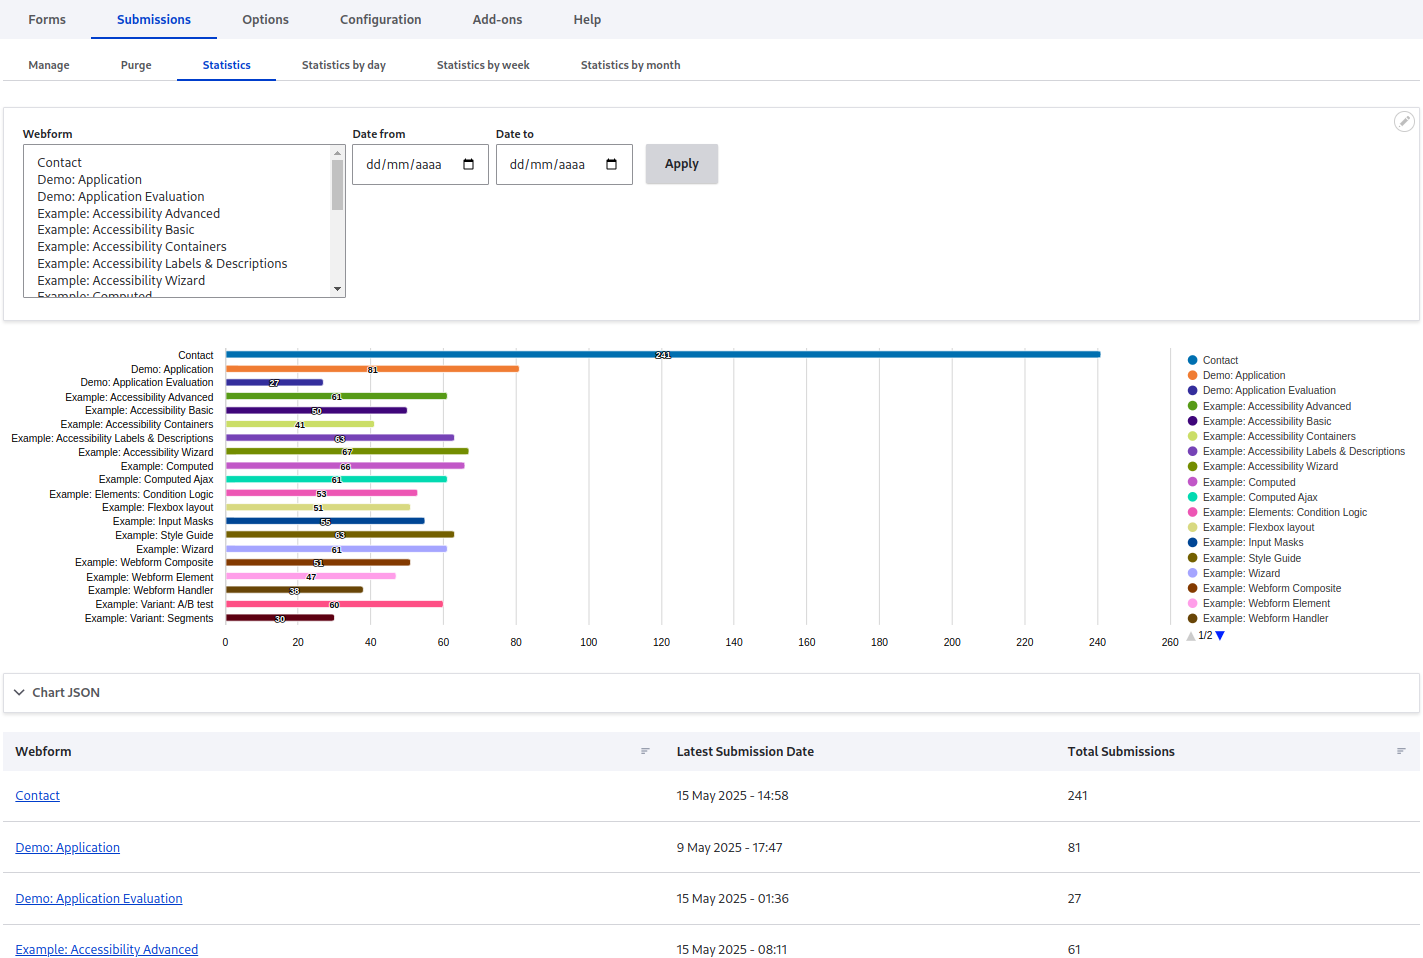Sort the table by Webform column header
The width and height of the screenshot is (1423, 958).
click(43, 751)
